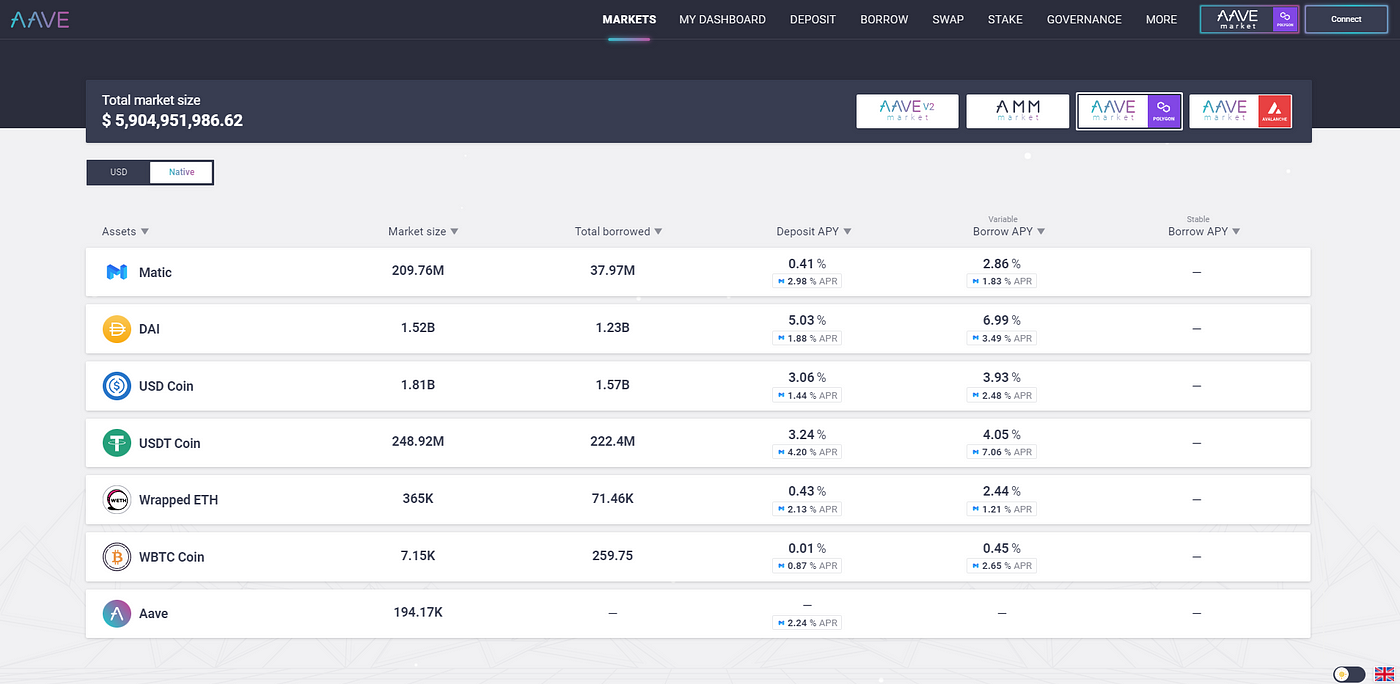Sort table by Deposit APY
This screenshot has height=684, width=1400.
pos(814,232)
